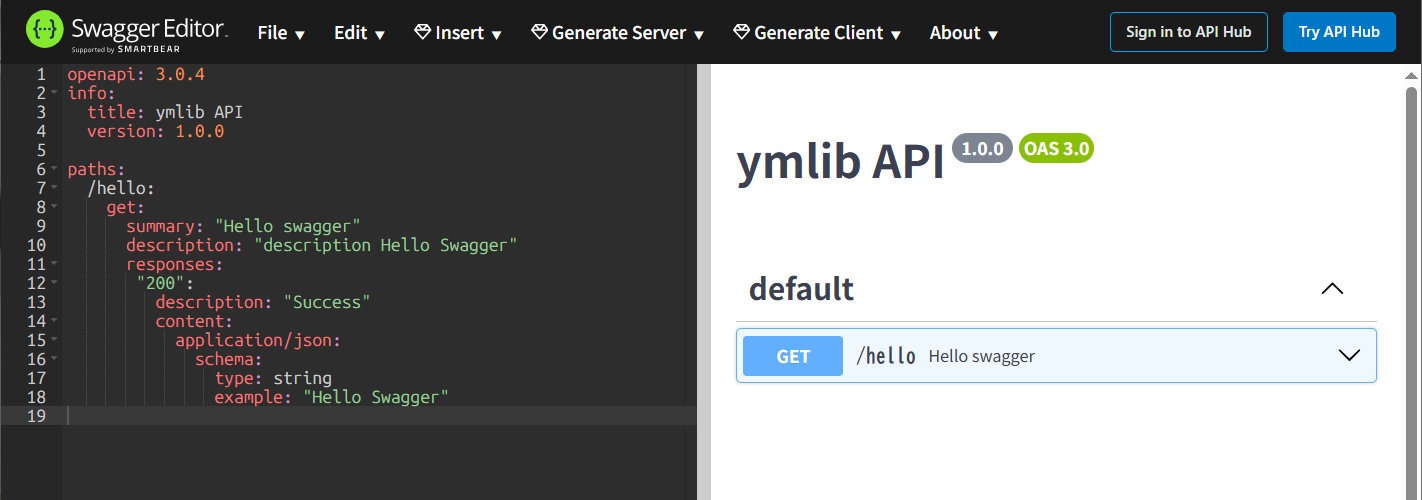Open the Insert menu
The width and height of the screenshot is (1422, 500).
(x=459, y=33)
